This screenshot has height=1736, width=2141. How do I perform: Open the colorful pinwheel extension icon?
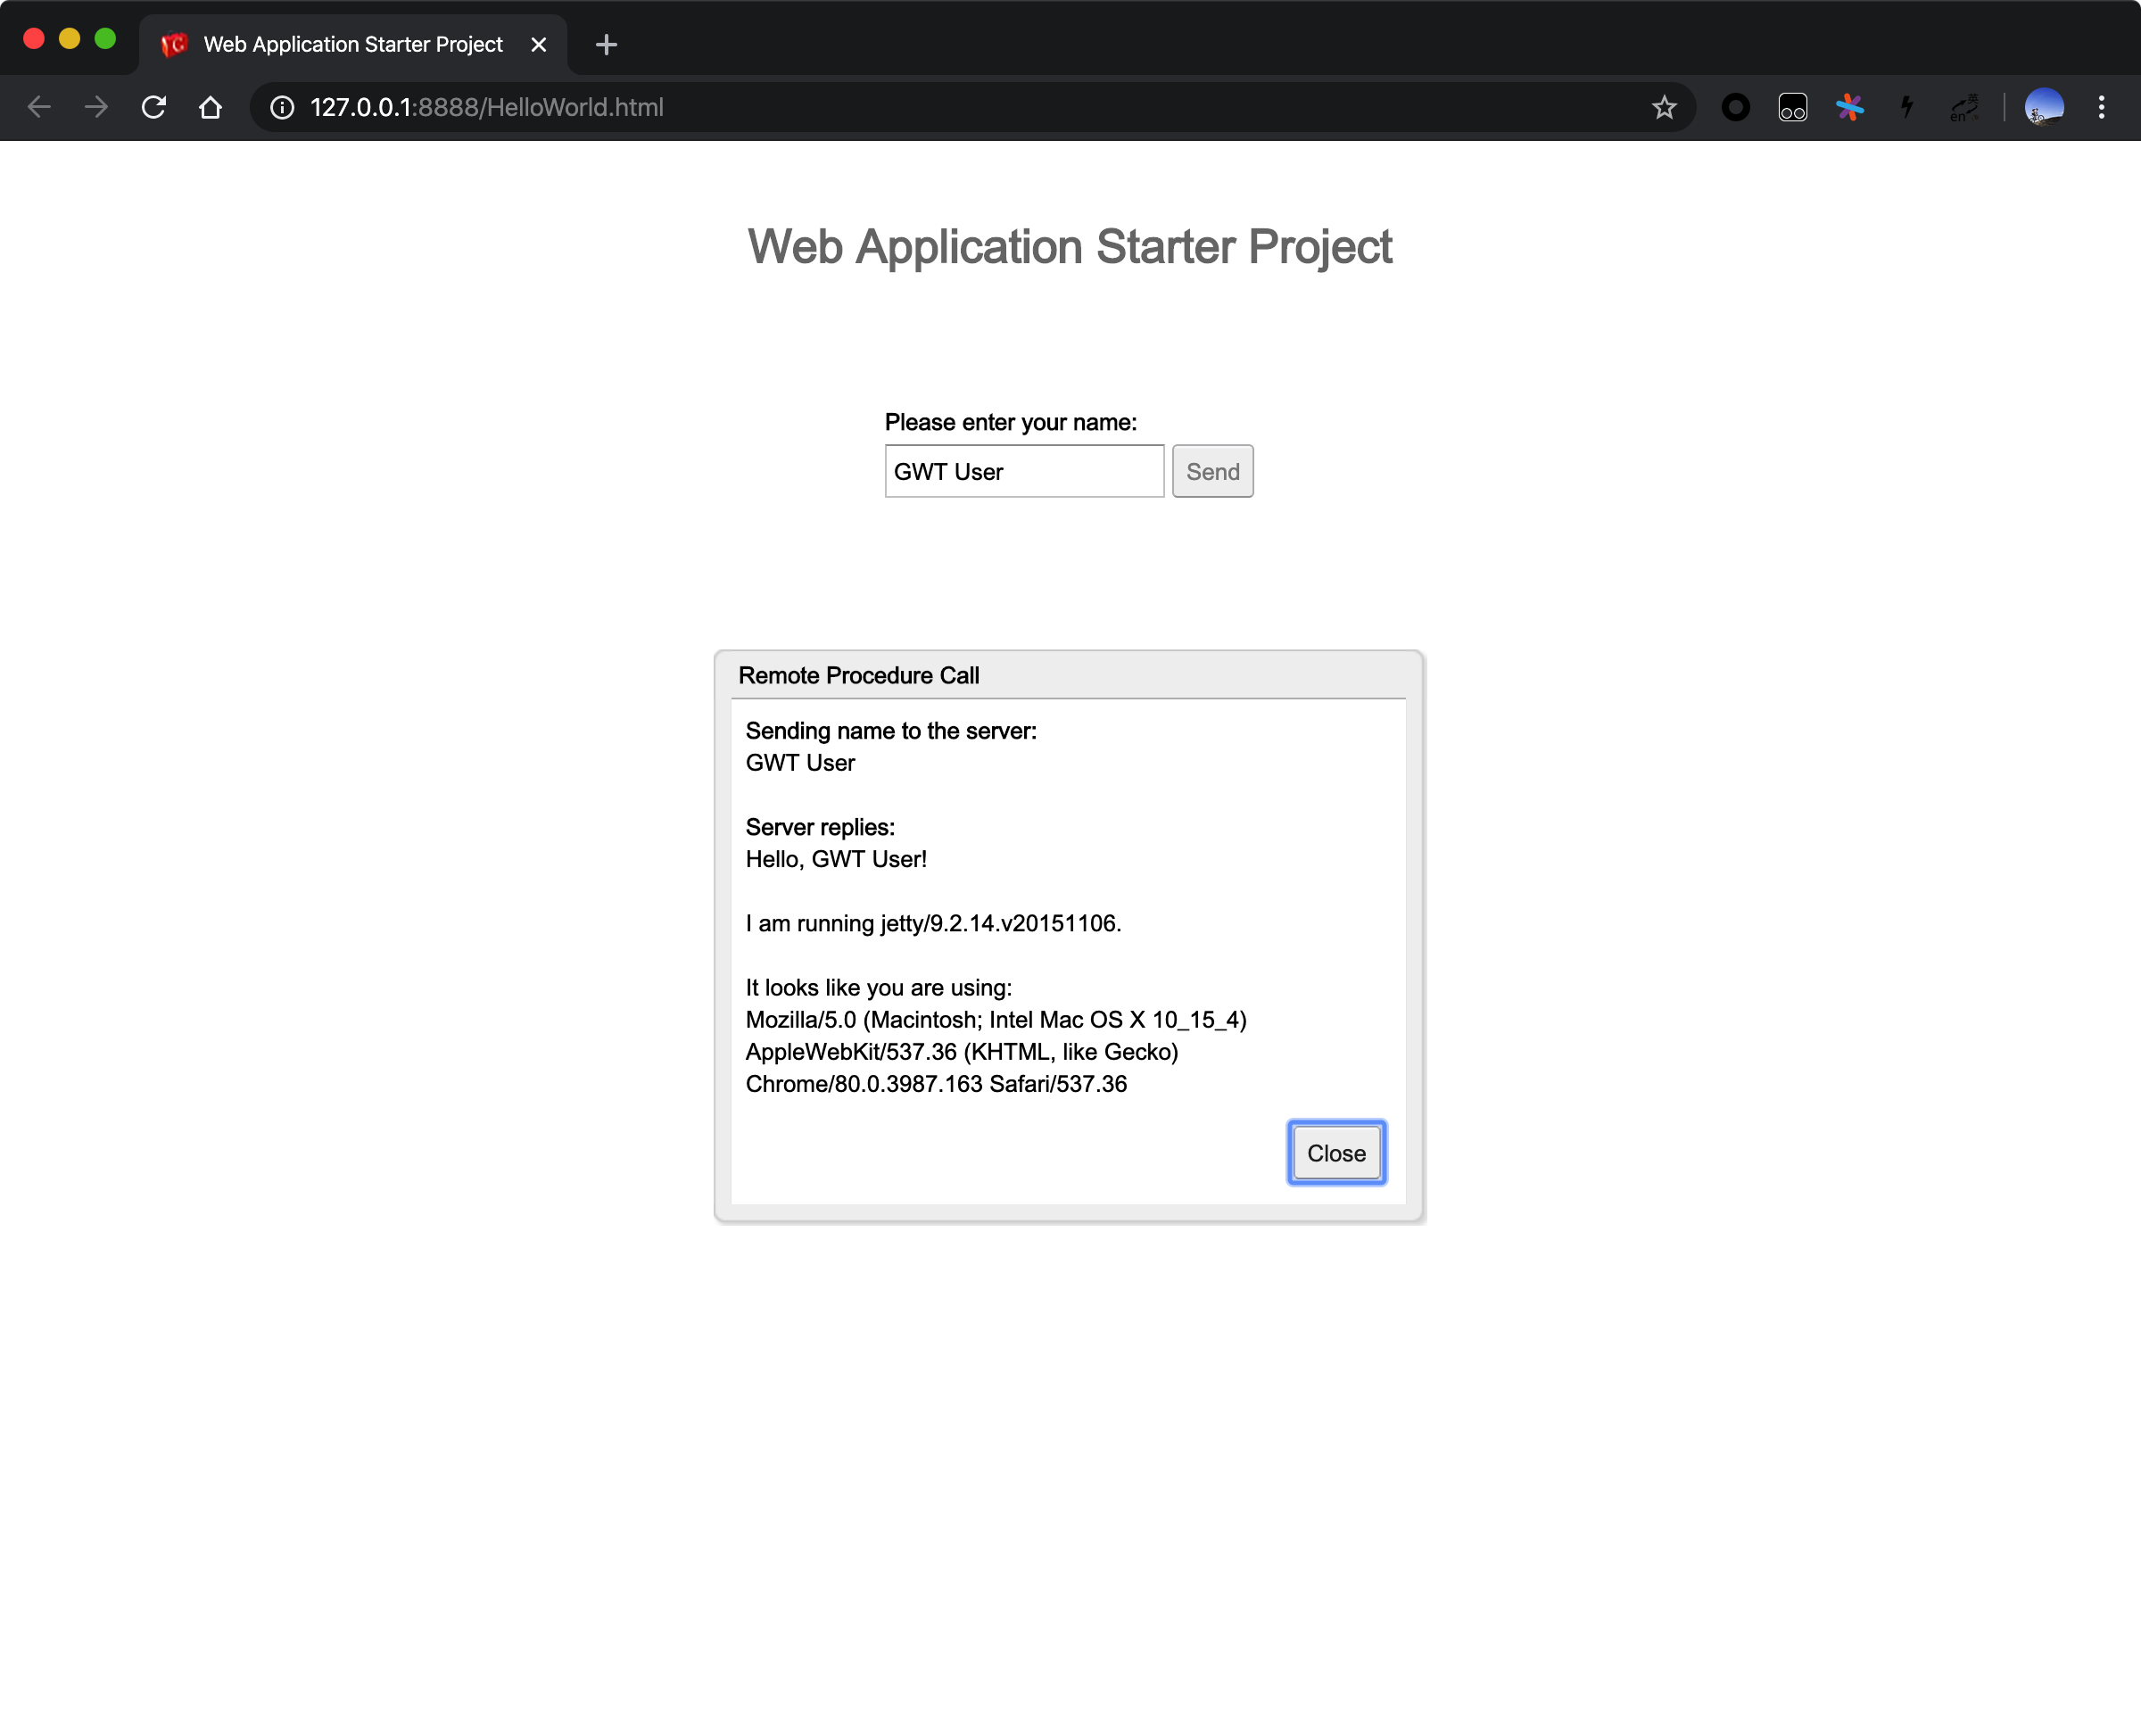pyautogui.click(x=1850, y=107)
